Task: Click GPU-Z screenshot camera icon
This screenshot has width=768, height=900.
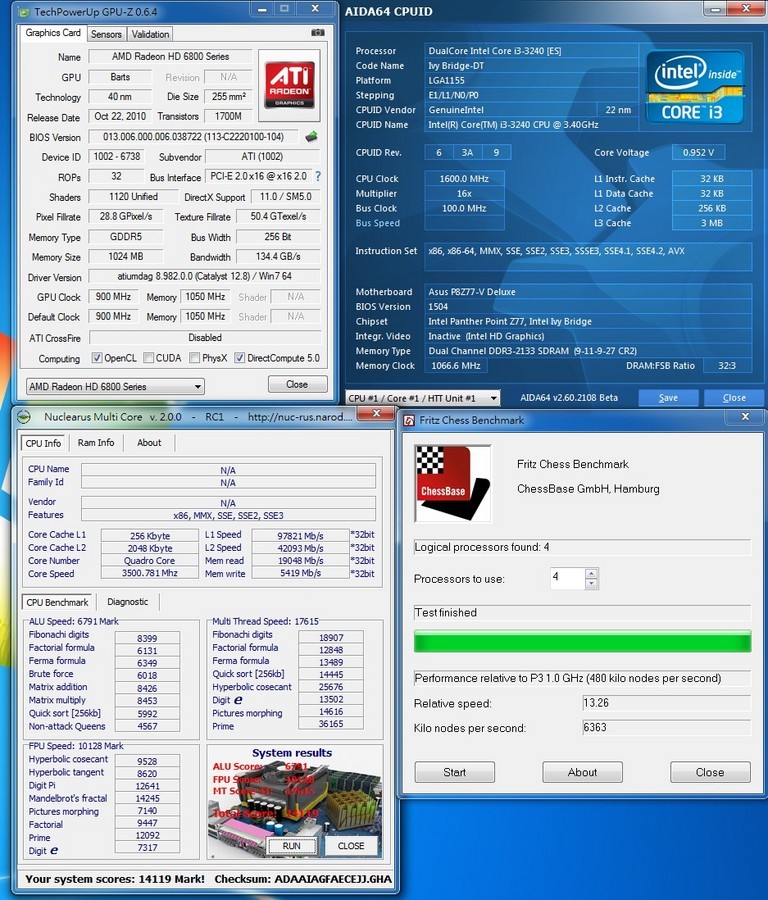Action: (317, 33)
